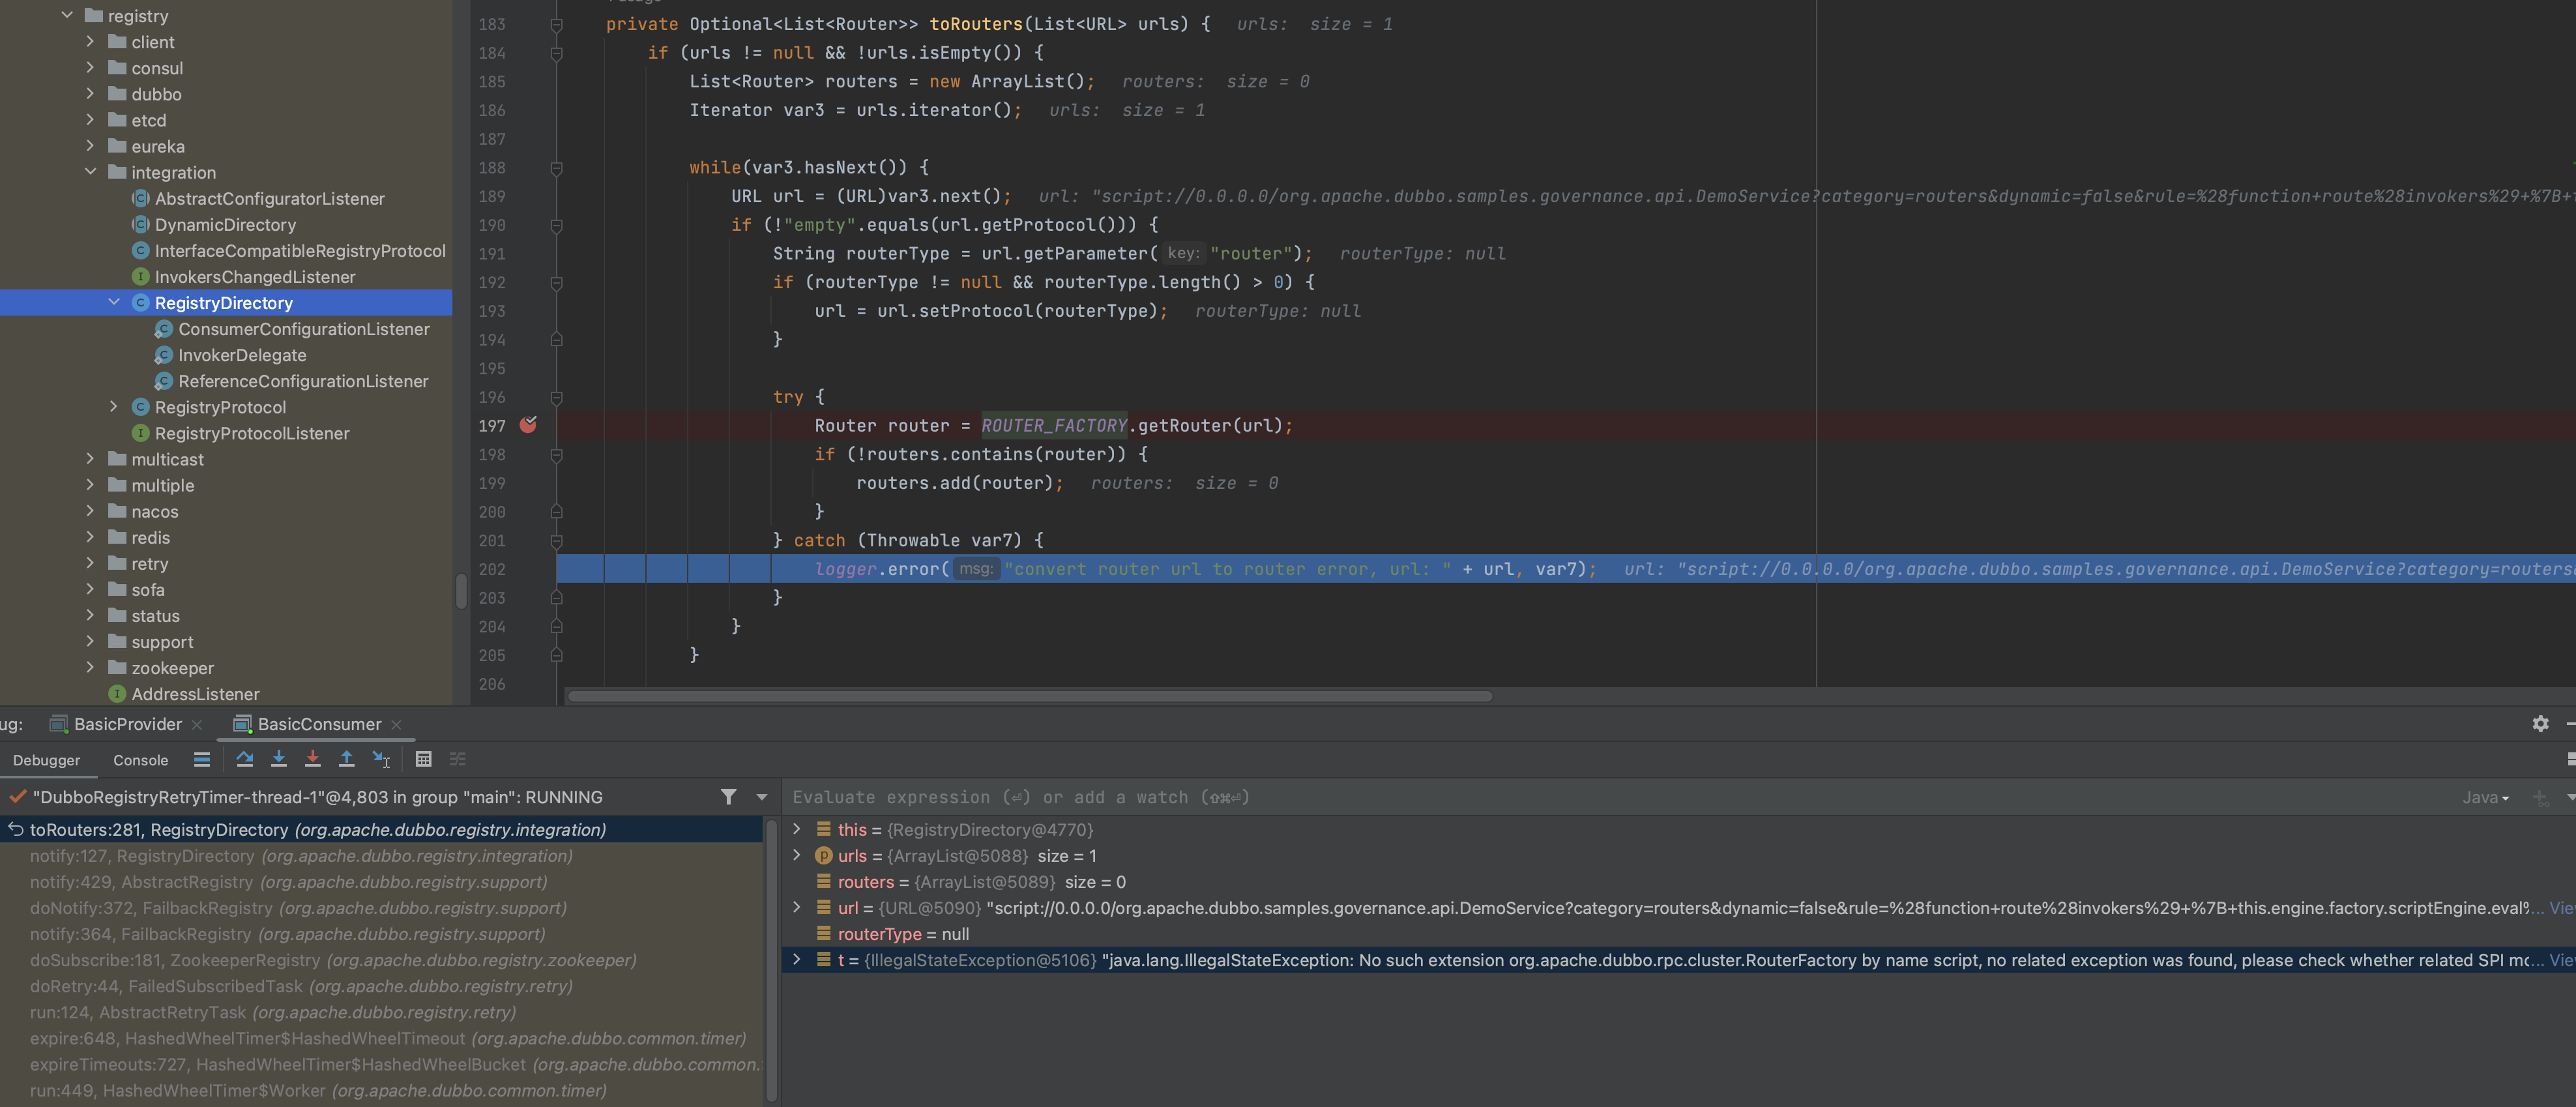Click line number 202 in gutter
This screenshot has height=1107, width=2576.
tap(492, 569)
